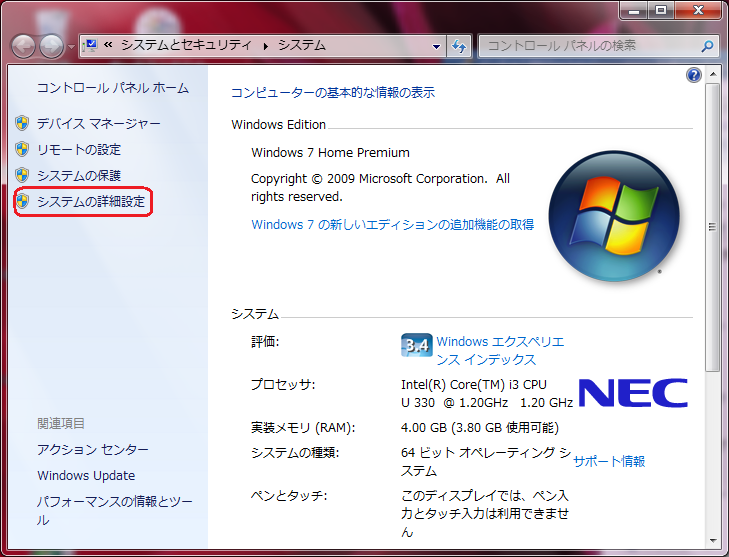The height and width of the screenshot is (557, 729).
Task: Open リモートの設定
Action: 79,149
